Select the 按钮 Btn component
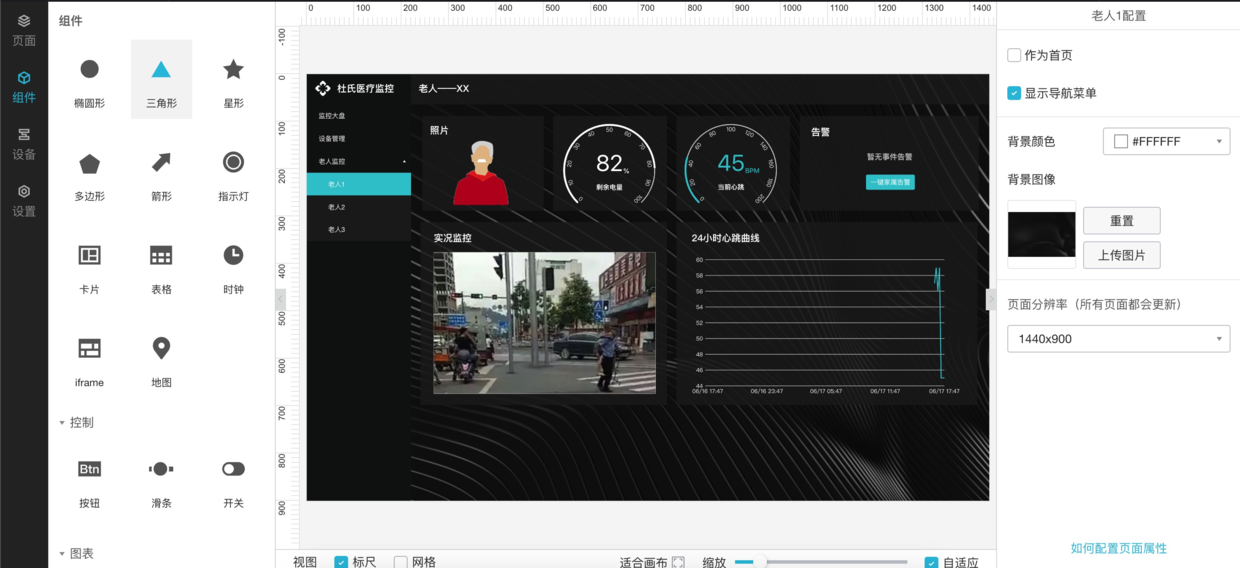This screenshot has width=1240, height=568. [89, 480]
